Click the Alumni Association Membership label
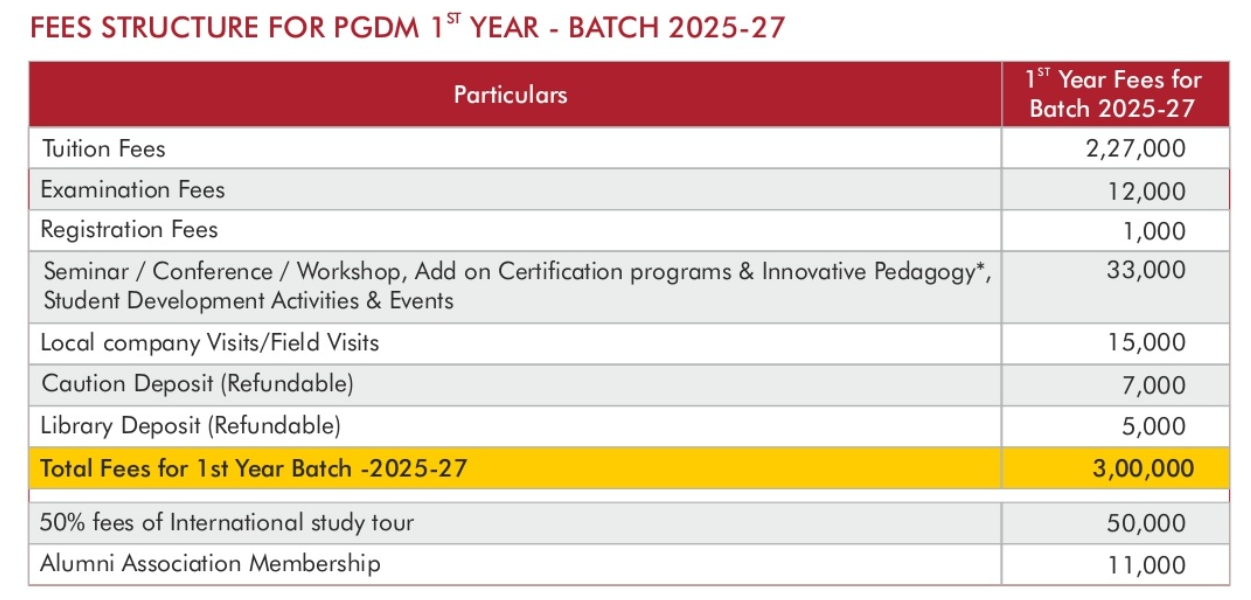 click(211, 564)
